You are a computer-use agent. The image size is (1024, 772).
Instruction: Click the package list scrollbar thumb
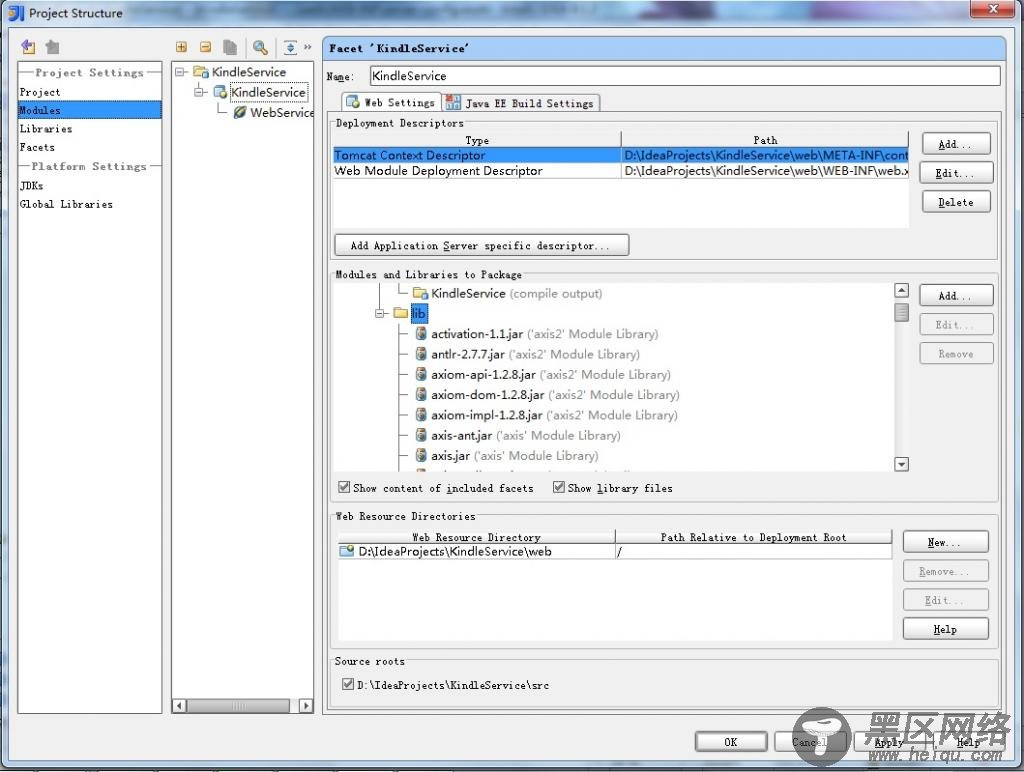(x=901, y=312)
